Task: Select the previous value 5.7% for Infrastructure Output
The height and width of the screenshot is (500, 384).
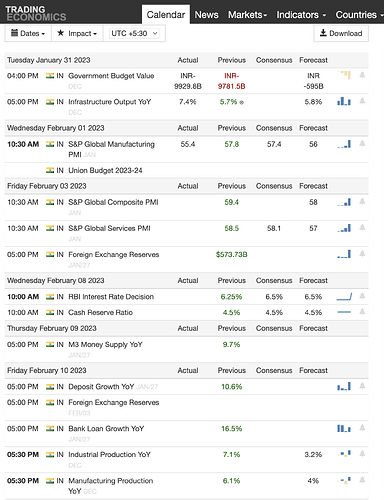Action: (229, 102)
